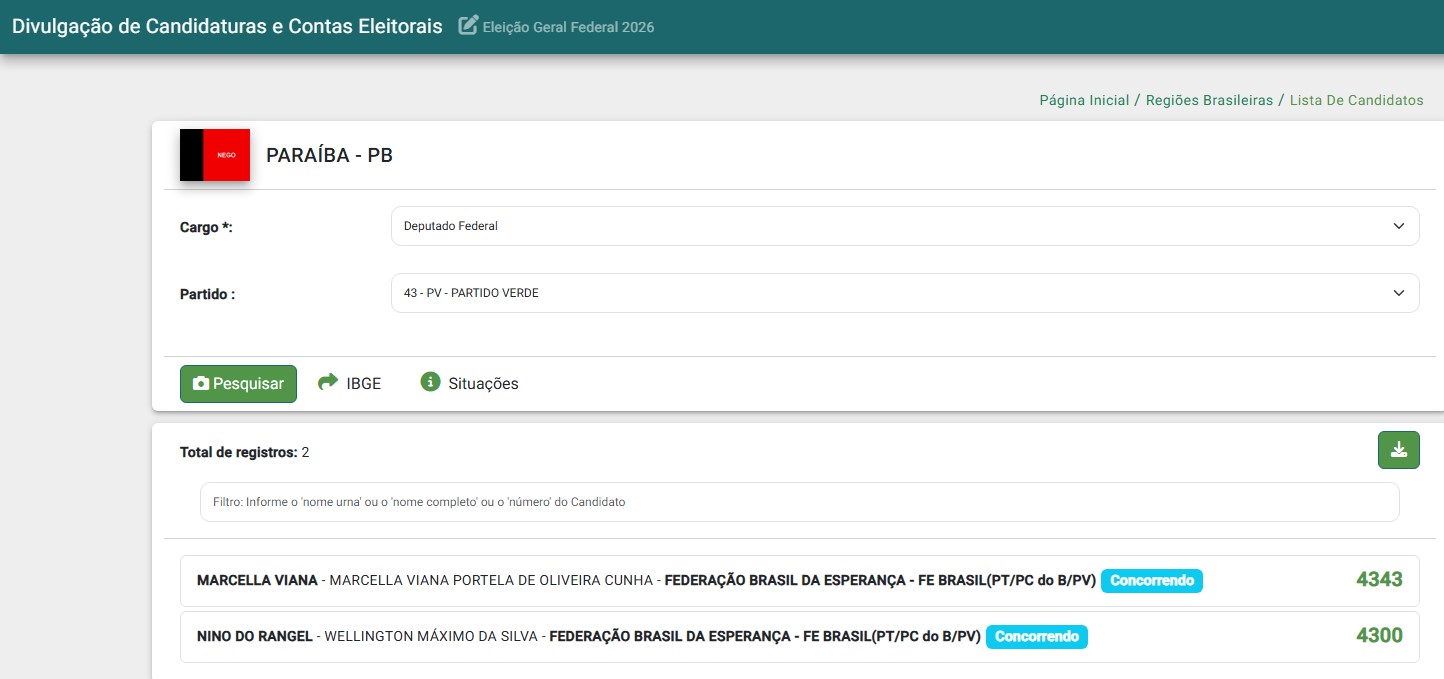The height and width of the screenshot is (679, 1444).
Task: Focus the candidate name filter input field
Action: click(x=799, y=502)
